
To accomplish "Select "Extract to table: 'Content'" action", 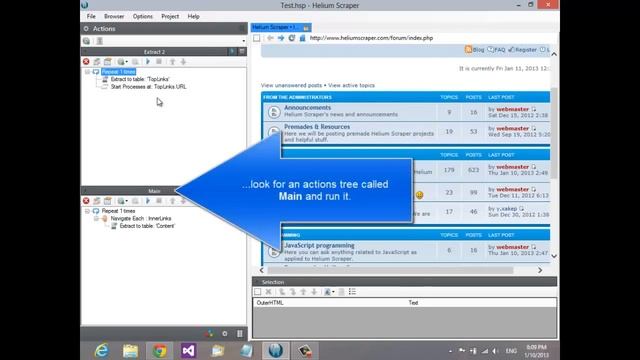I will coord(147,226).
